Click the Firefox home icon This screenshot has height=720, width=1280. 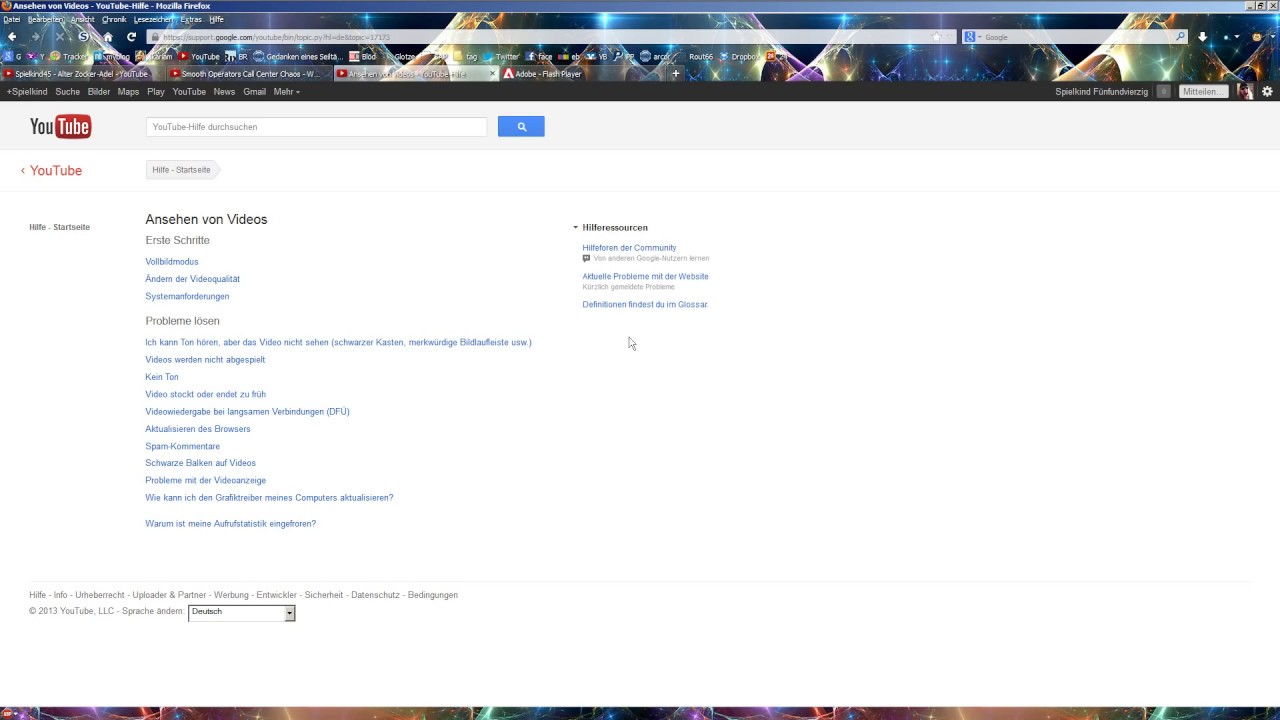[108, 37]
